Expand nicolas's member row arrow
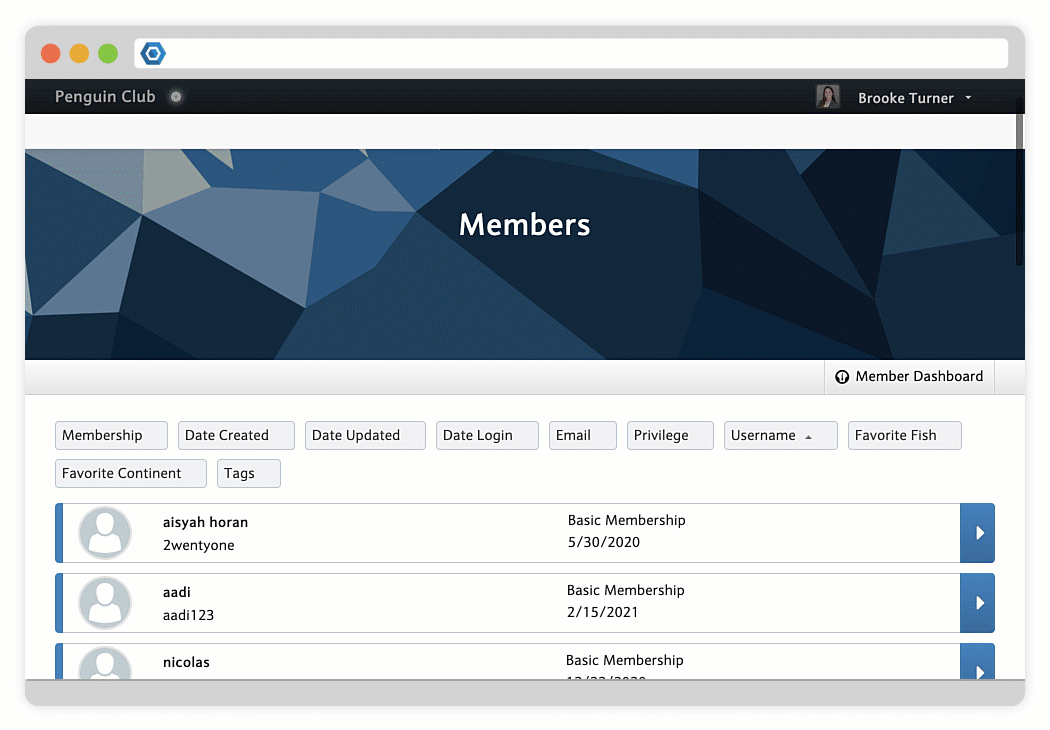The image size is (1050, 730). (977, 665)
